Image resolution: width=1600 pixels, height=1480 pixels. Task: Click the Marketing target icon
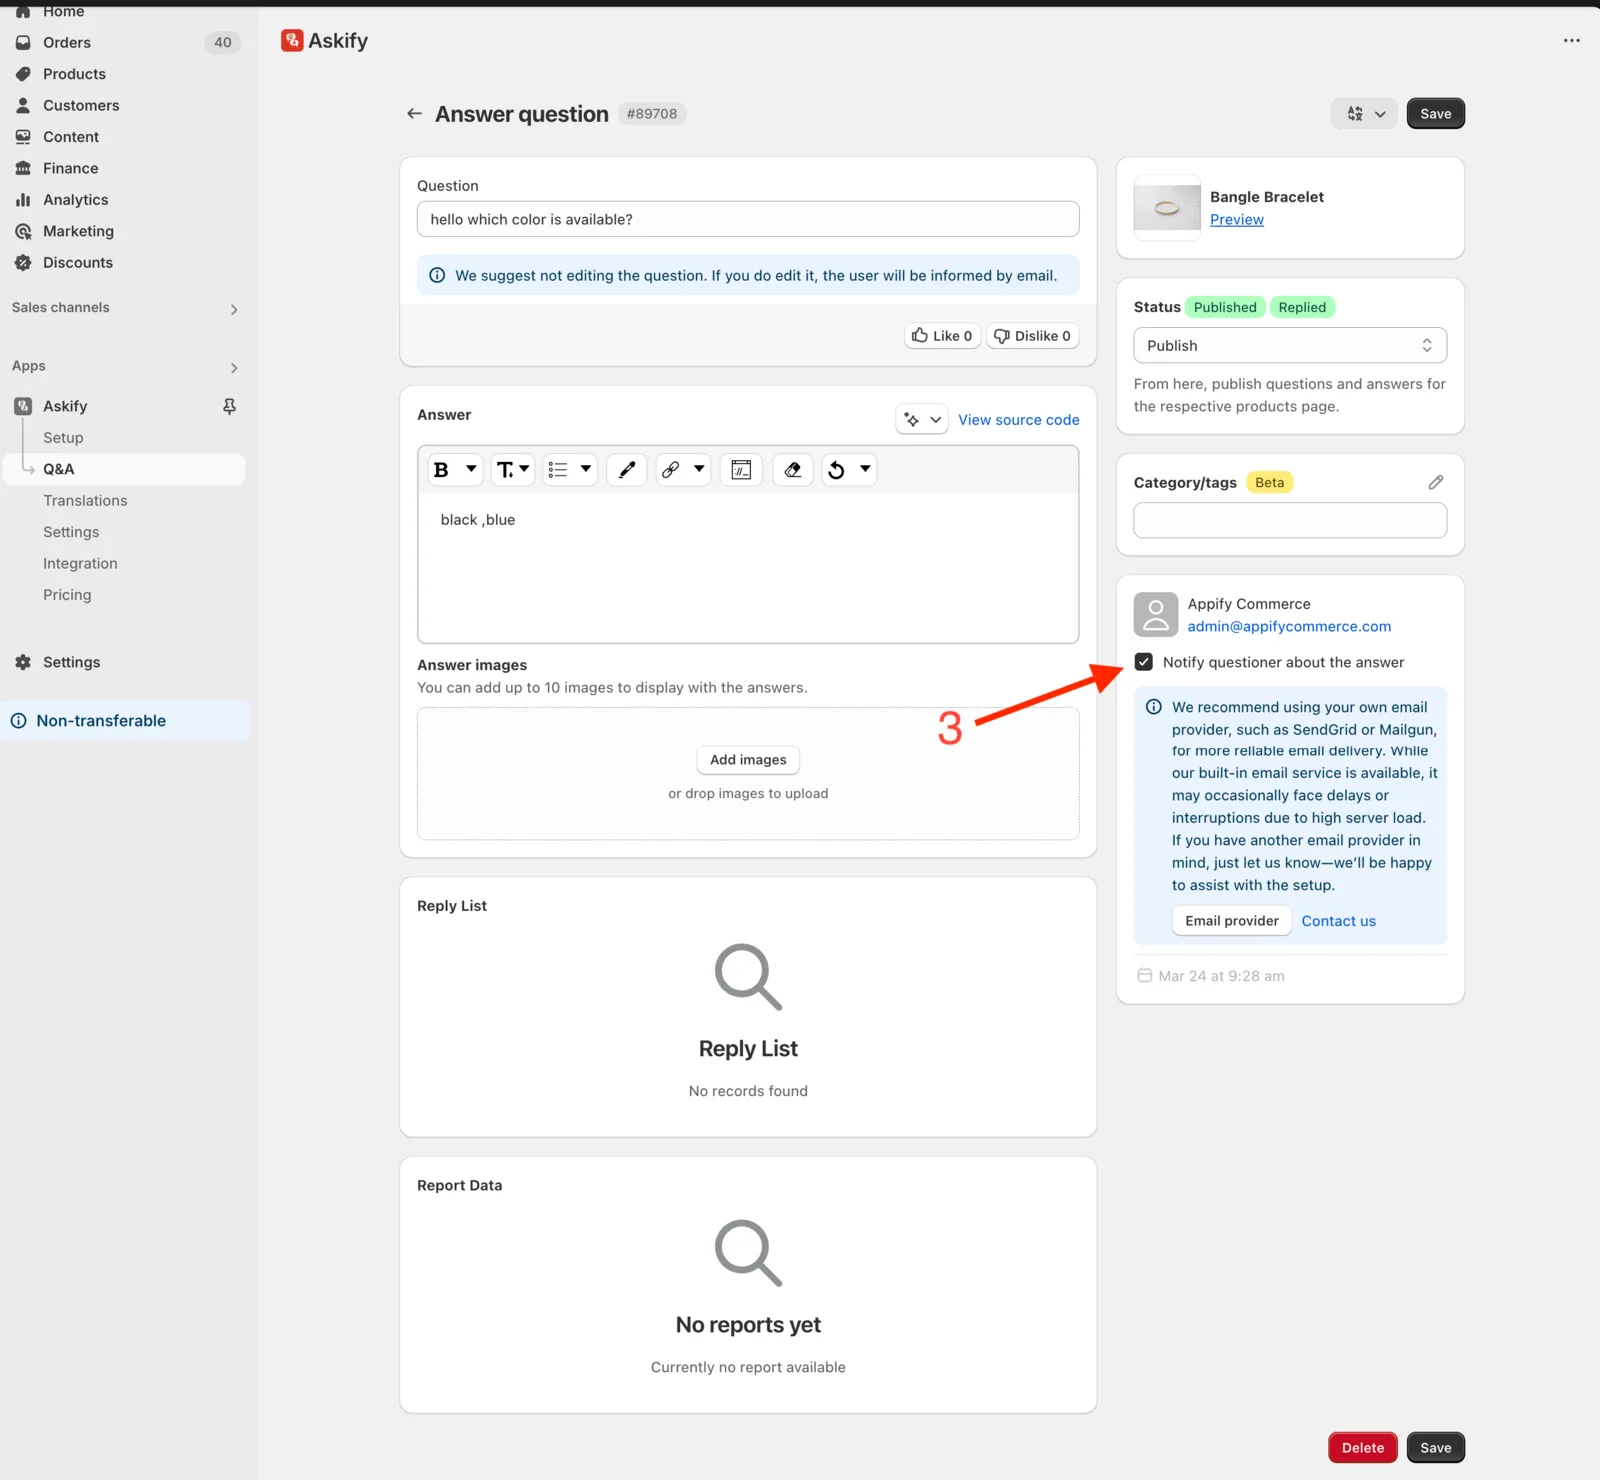tap(23, 231)
